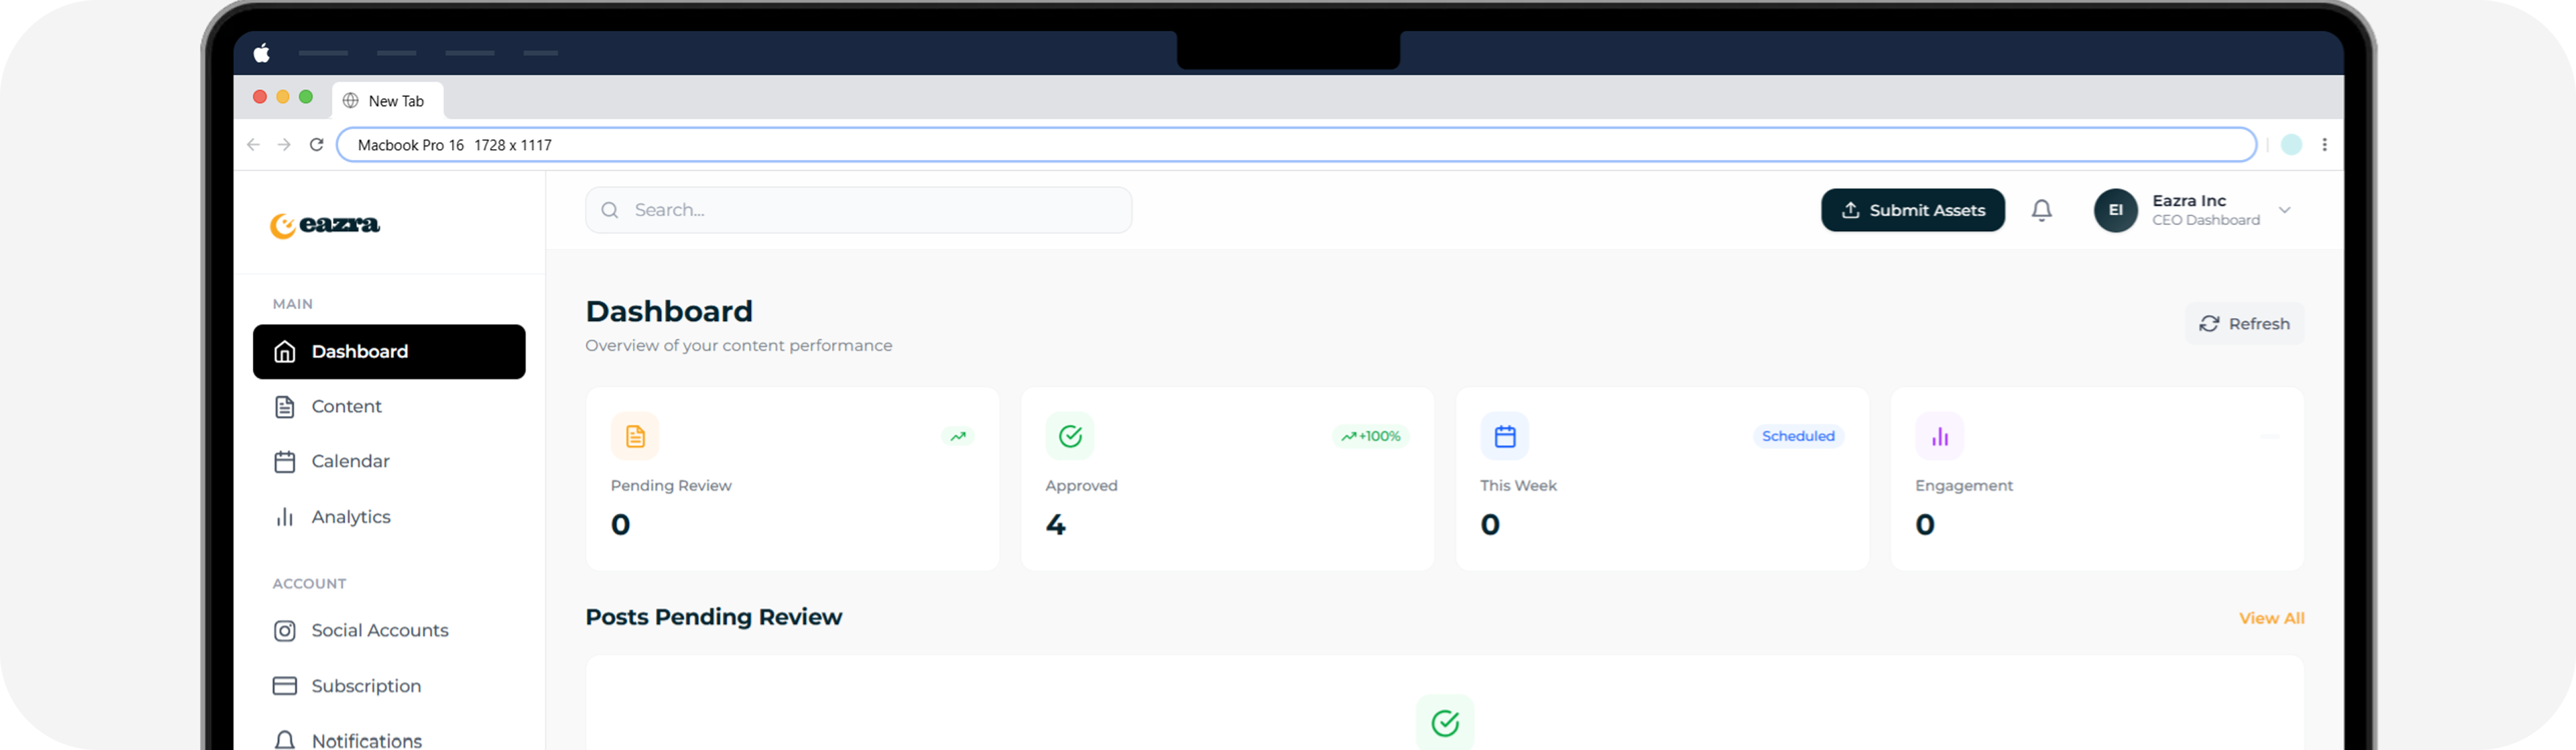This screenshot has height=750, width=2576.
Task: Click the Notifications bell entry in sidebar
Action: pyautogui.click(x=285, y=739)
